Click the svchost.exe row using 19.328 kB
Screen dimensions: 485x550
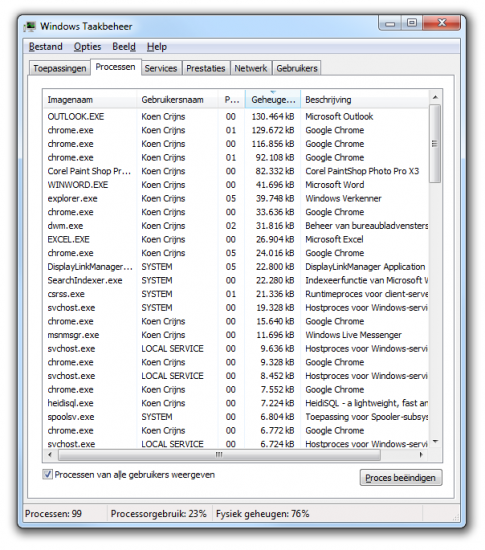[x=236, y=308]
